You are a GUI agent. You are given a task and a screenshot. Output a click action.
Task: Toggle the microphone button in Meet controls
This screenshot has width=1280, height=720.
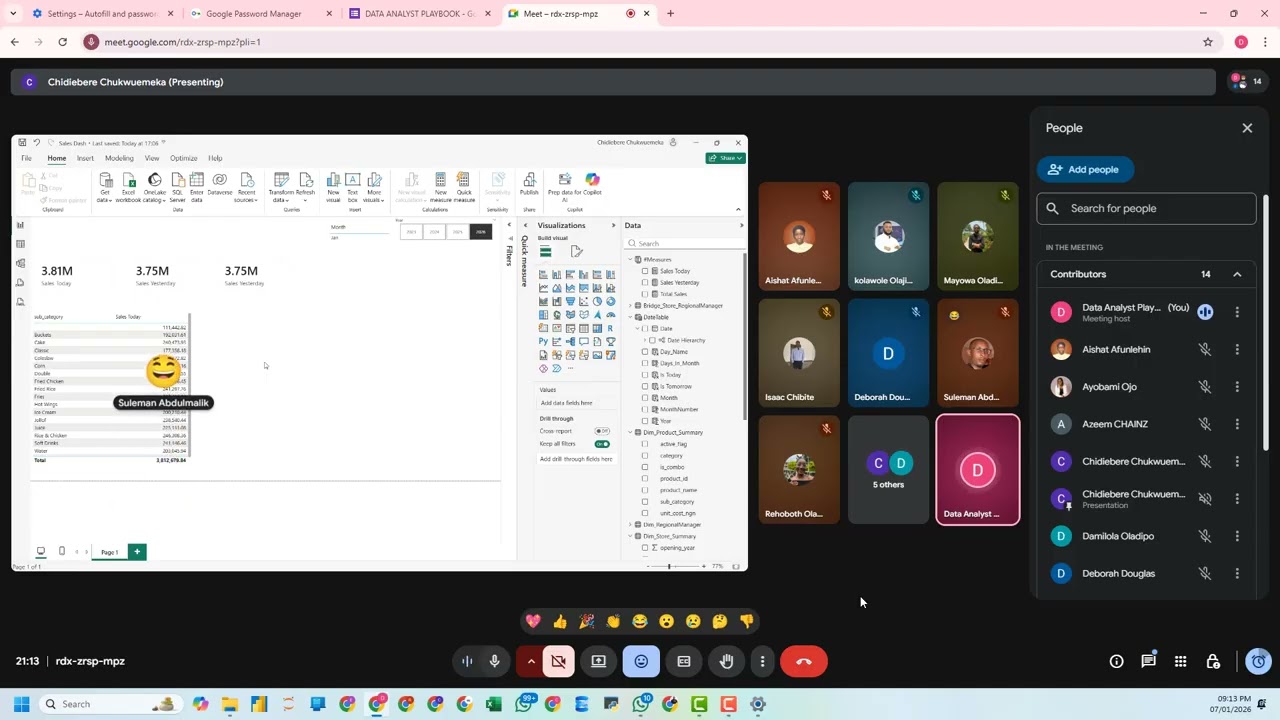(x=494, y=661)
